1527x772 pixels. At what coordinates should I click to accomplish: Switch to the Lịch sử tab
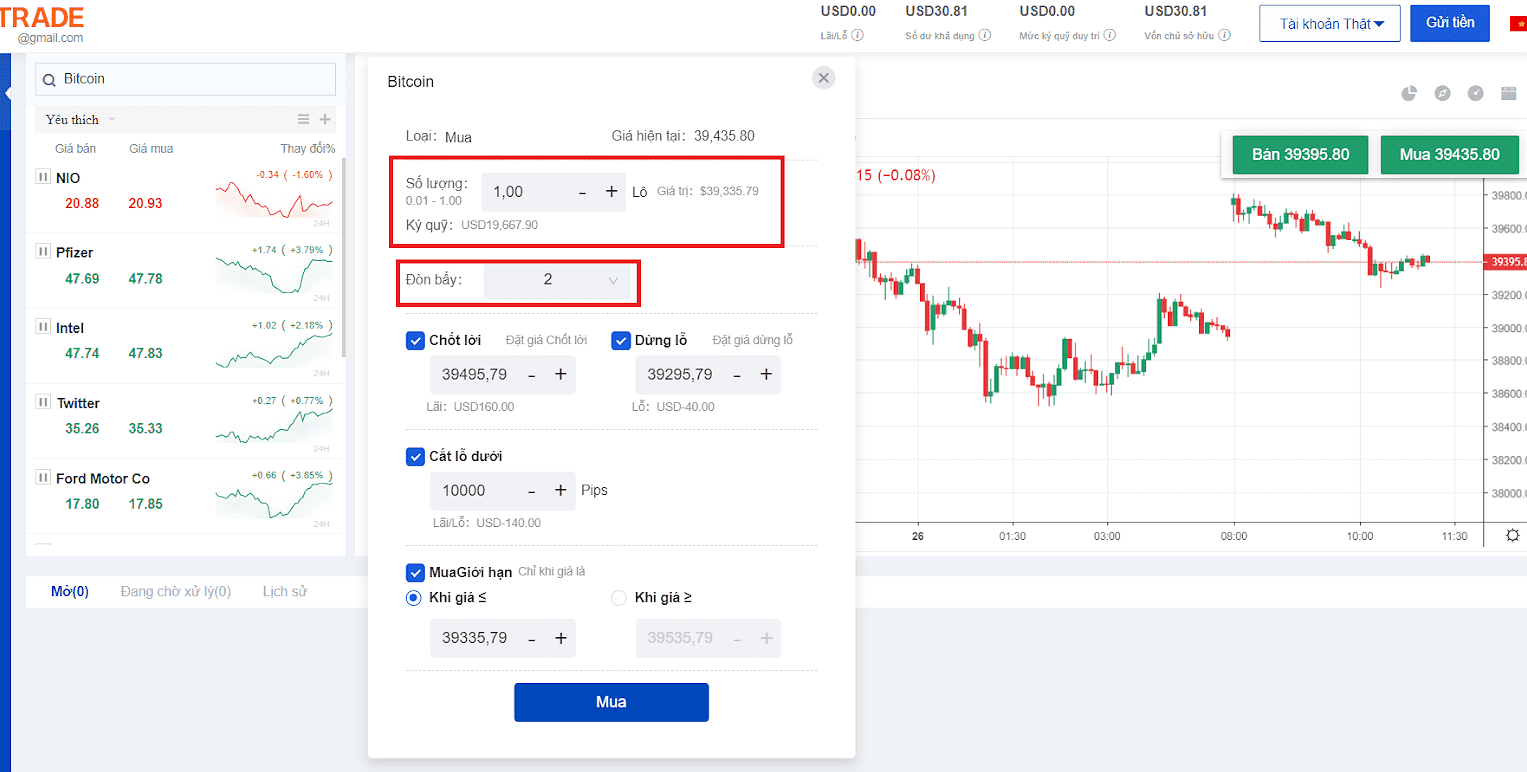click(284, 591)
